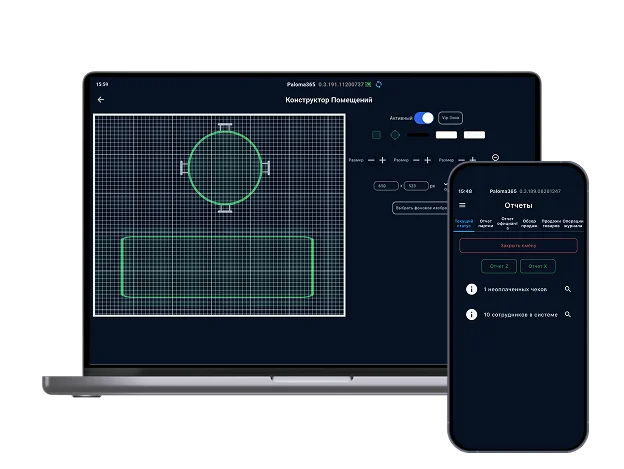Increase the second Размер value

tap(428, 160)
